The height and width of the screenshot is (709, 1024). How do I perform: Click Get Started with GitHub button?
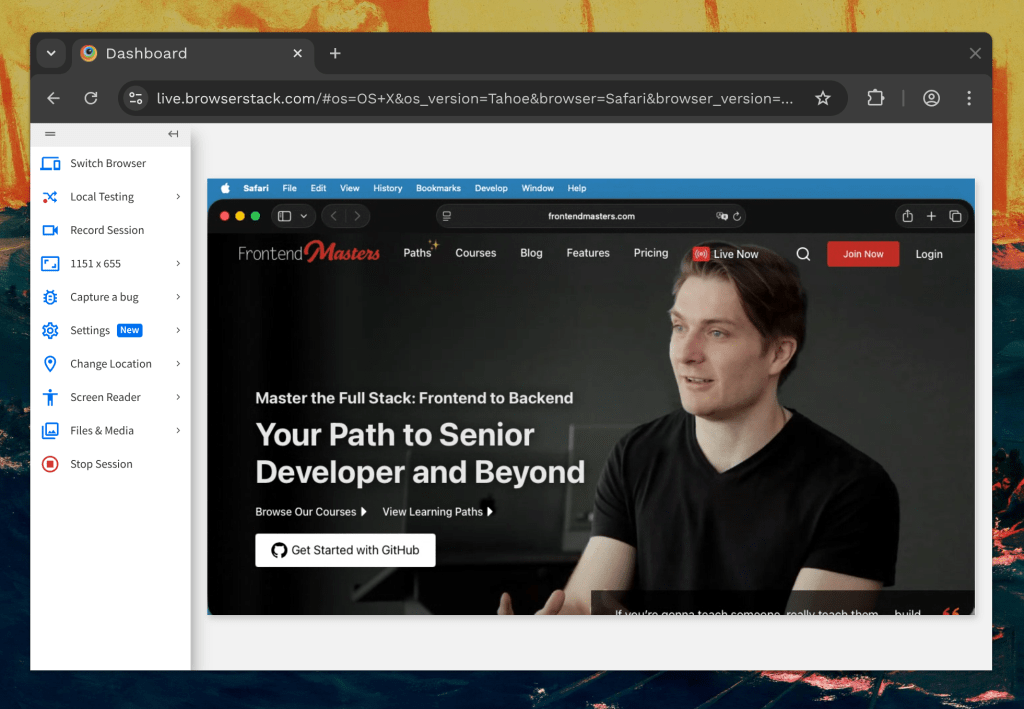pyautogui.click(x=345, y=550)
